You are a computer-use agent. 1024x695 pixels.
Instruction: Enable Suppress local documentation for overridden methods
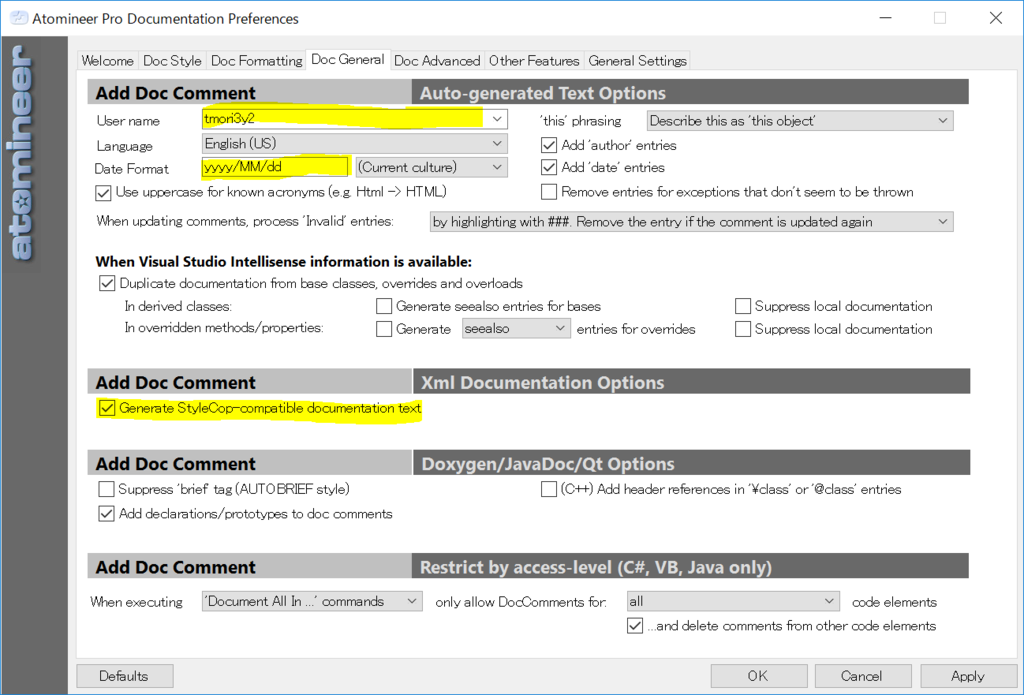coord(743,329)
